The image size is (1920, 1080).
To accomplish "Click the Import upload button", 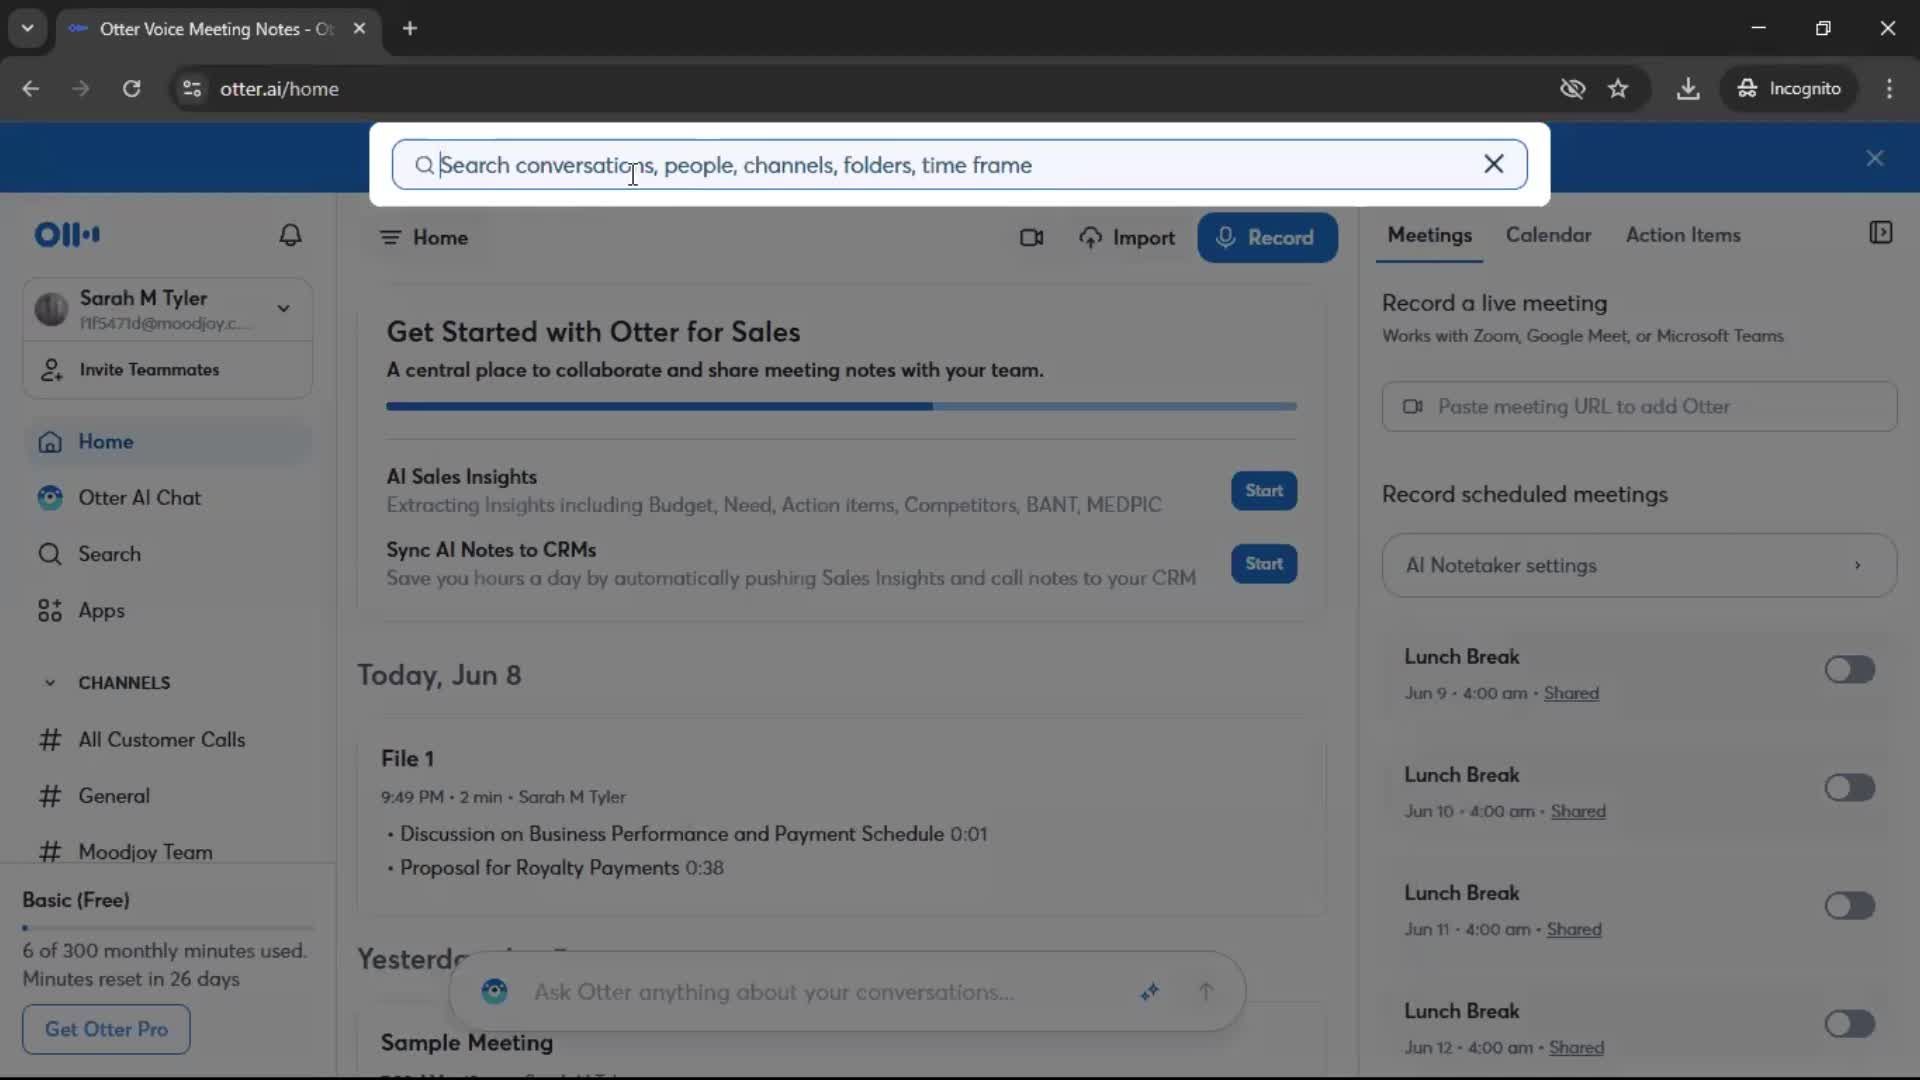I will pyautogui.click(x=1127, y=238).
